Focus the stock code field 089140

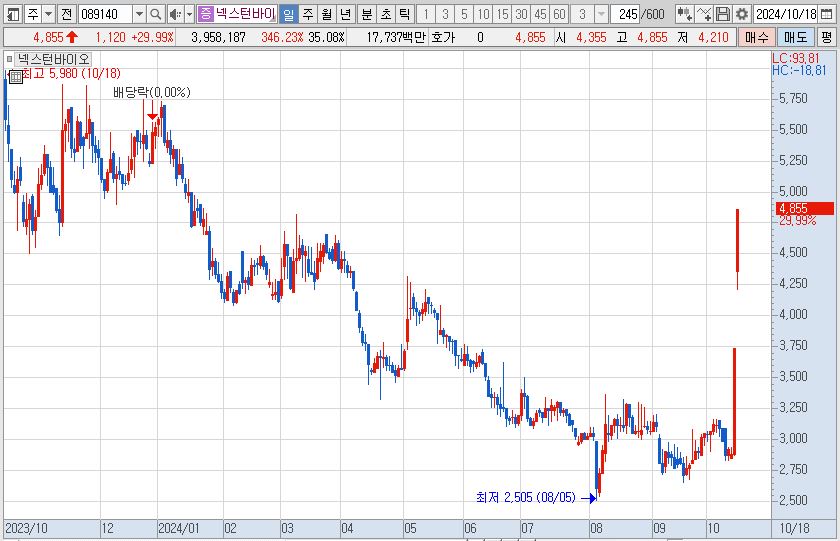click(x=105, y=14)
